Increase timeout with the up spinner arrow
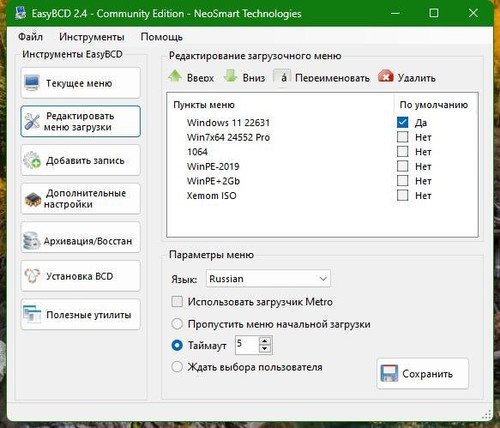The image size is (500, 428). [x=265, y=341]
